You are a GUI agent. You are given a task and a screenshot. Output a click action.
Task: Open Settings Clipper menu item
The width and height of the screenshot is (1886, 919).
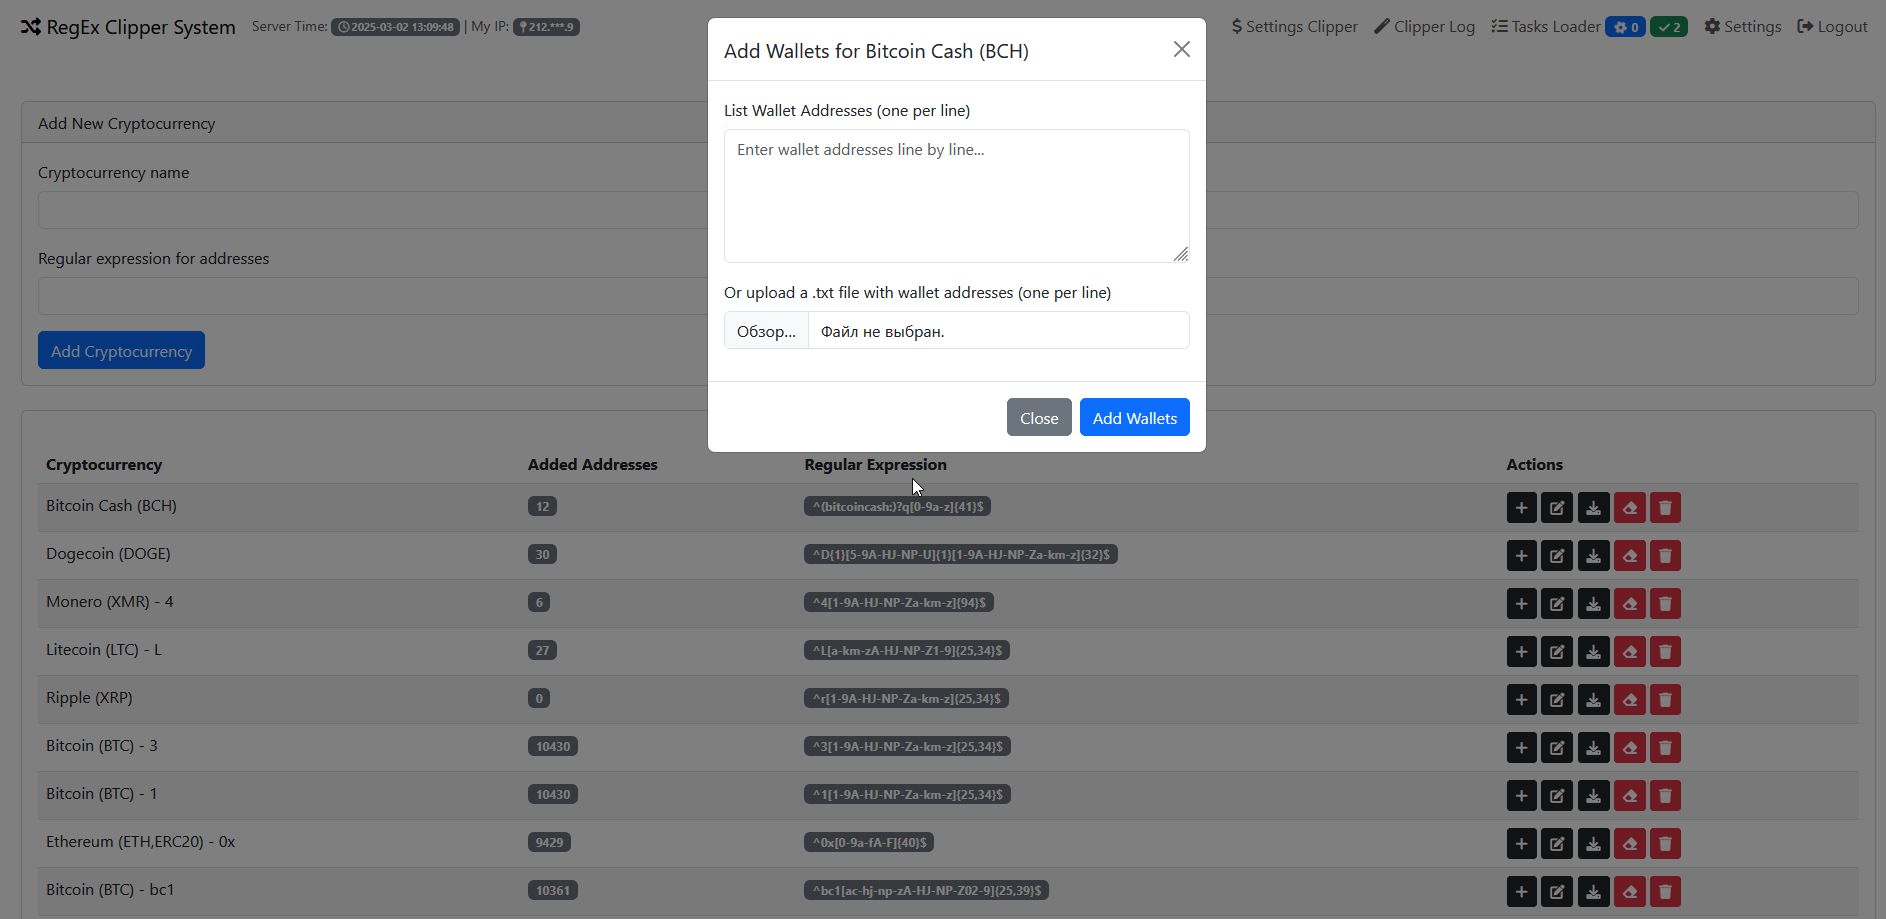(x=1294, y=27)
